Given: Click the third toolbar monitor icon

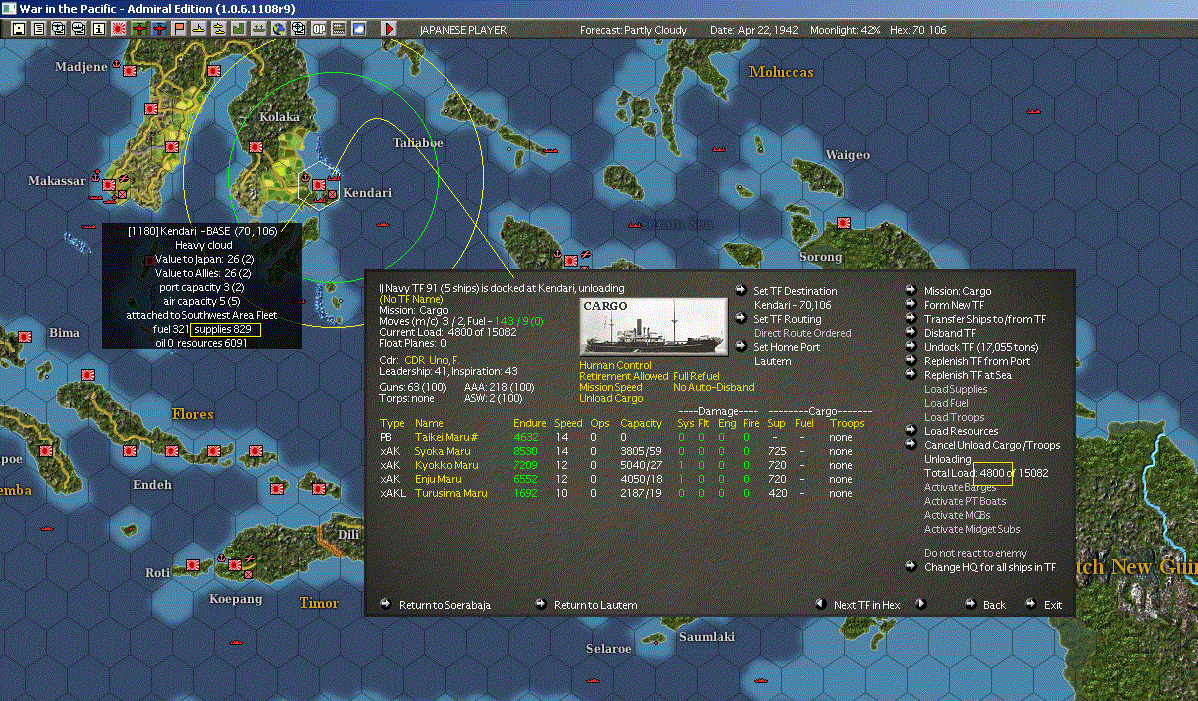Looking at the screenshot, I should pyautogui.click(x=59, y=29).
